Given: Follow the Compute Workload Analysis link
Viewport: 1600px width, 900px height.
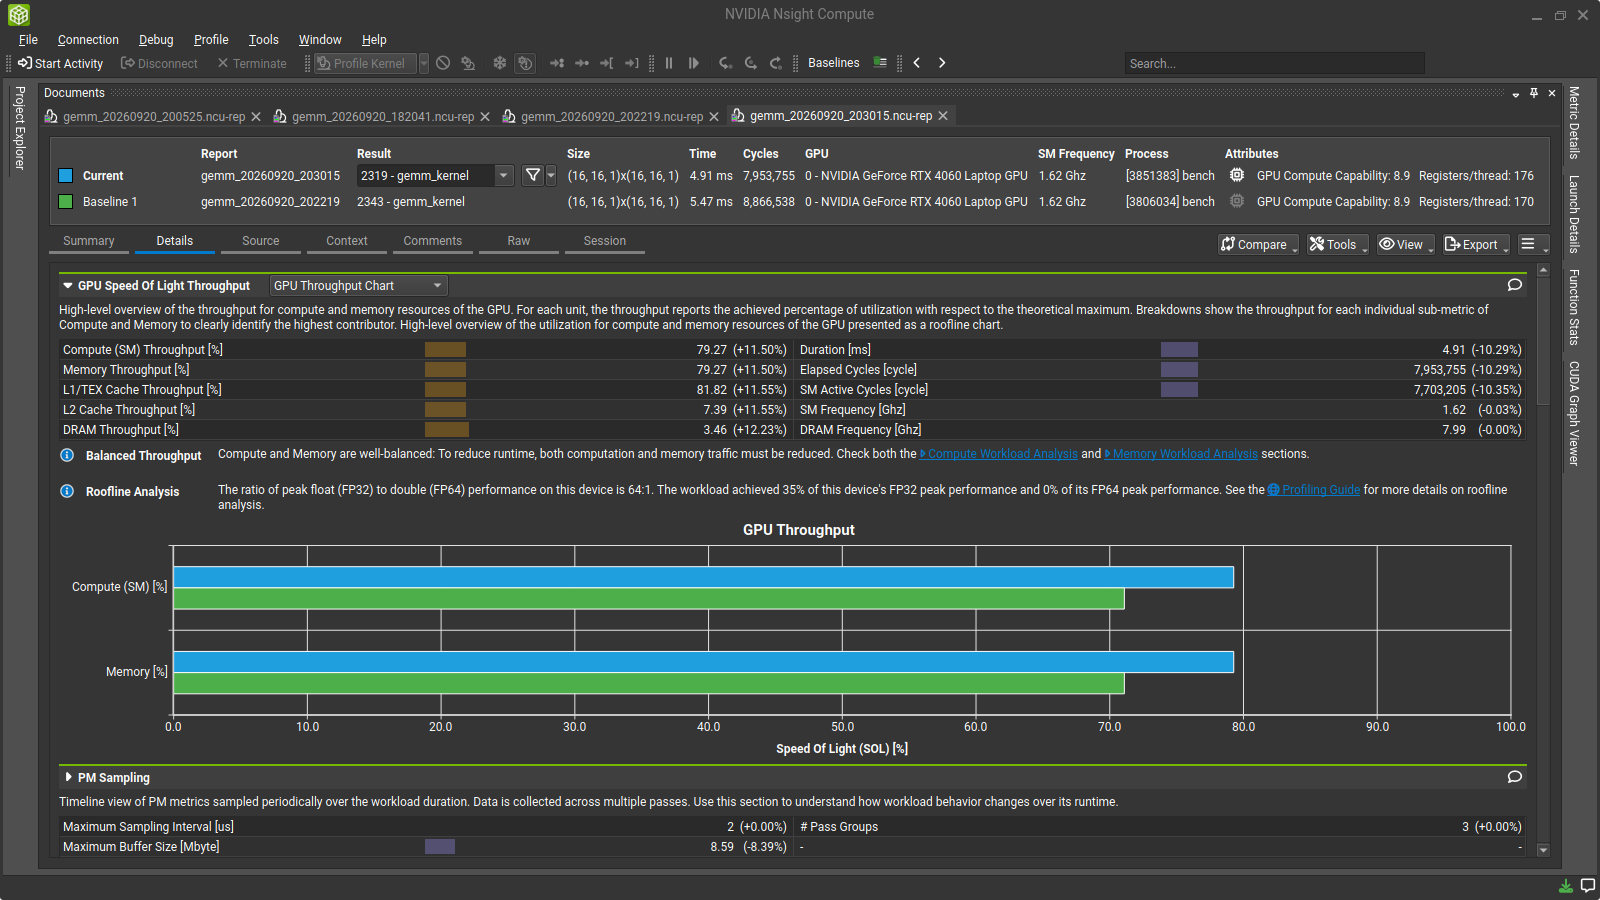Looking at the screenshot, I should click(1003, 454).
